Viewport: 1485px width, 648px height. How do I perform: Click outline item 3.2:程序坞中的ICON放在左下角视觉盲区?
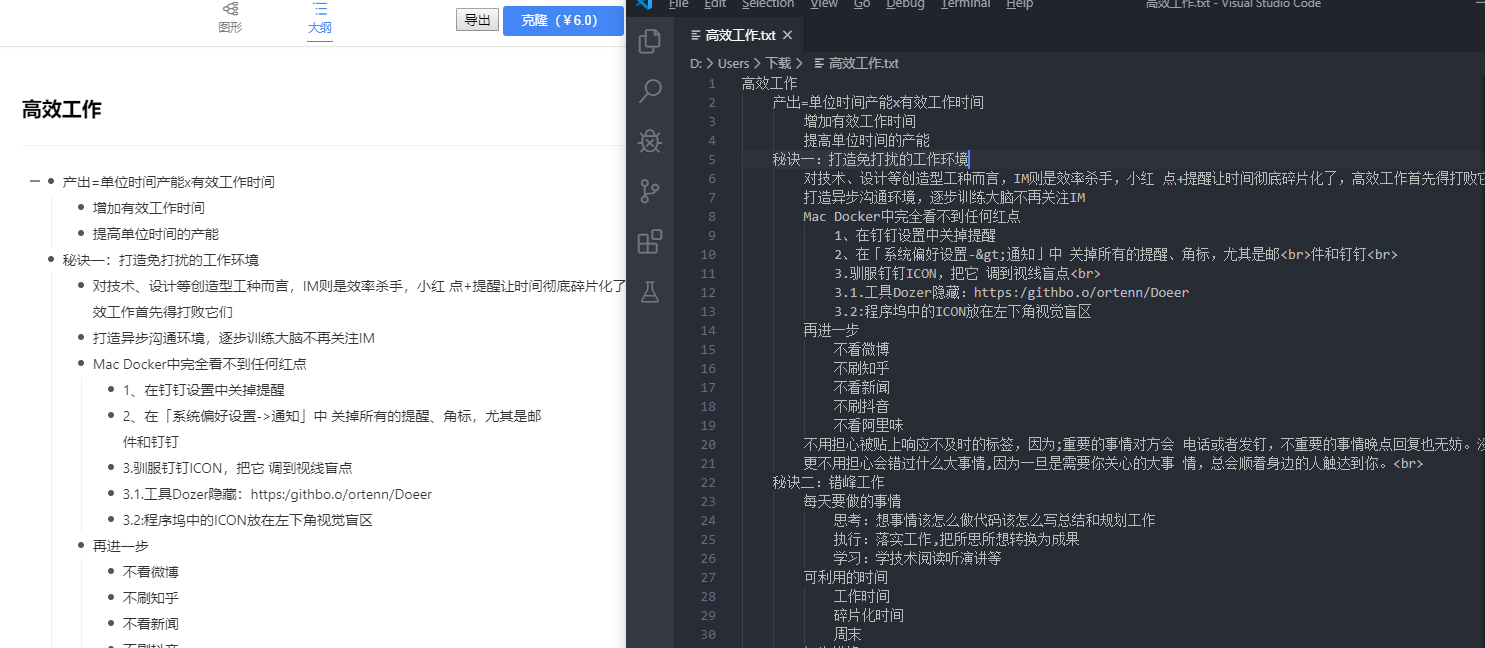coord(248,520)
